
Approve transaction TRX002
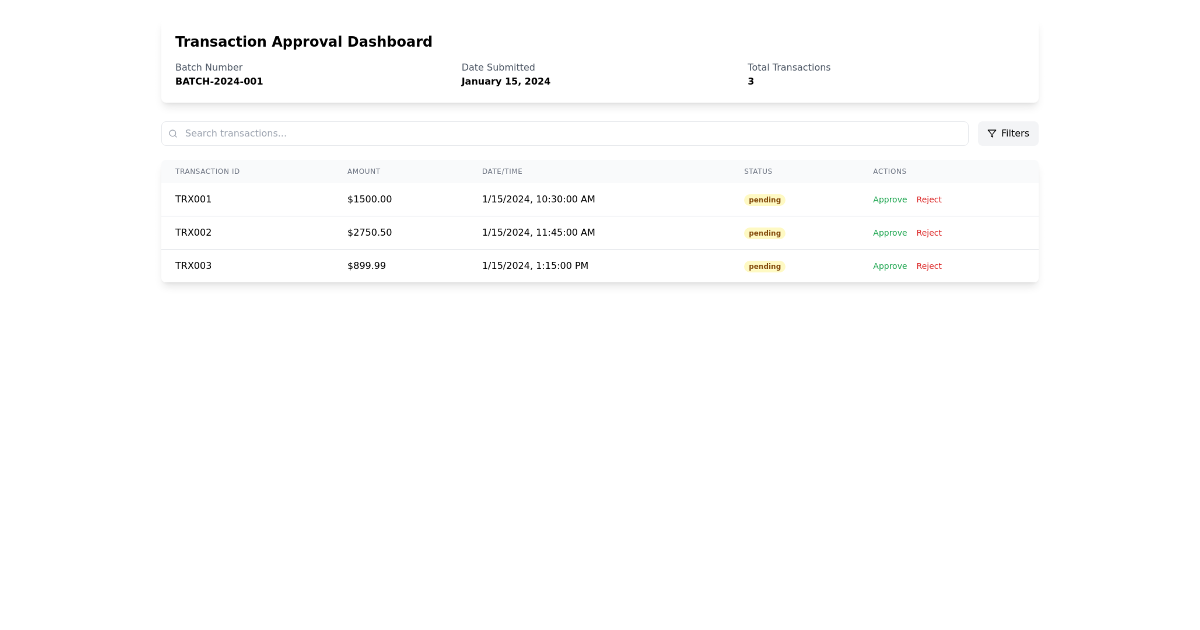coord(889,232)
